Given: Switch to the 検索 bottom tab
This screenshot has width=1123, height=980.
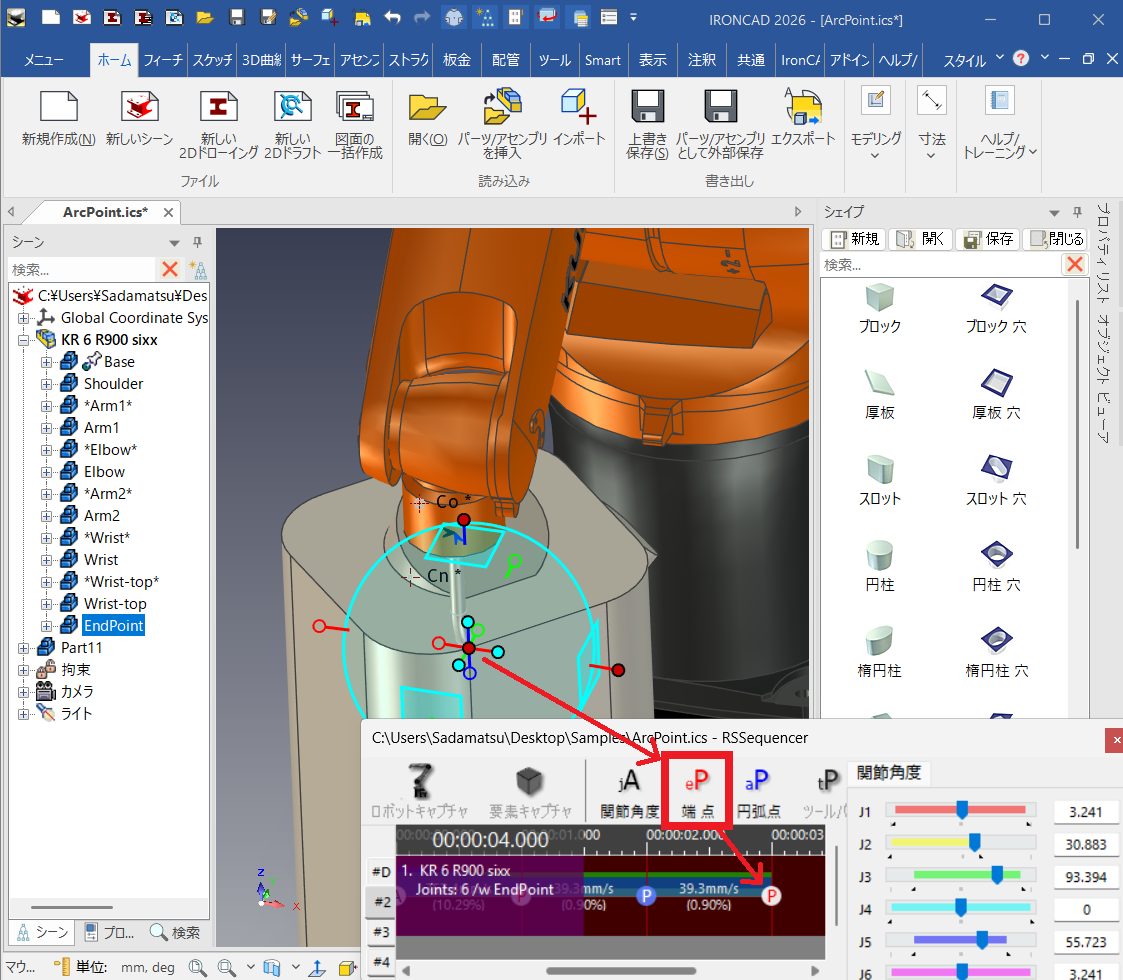Looking at the screenshot, I should pyautogui.click(x=175, y=932).
